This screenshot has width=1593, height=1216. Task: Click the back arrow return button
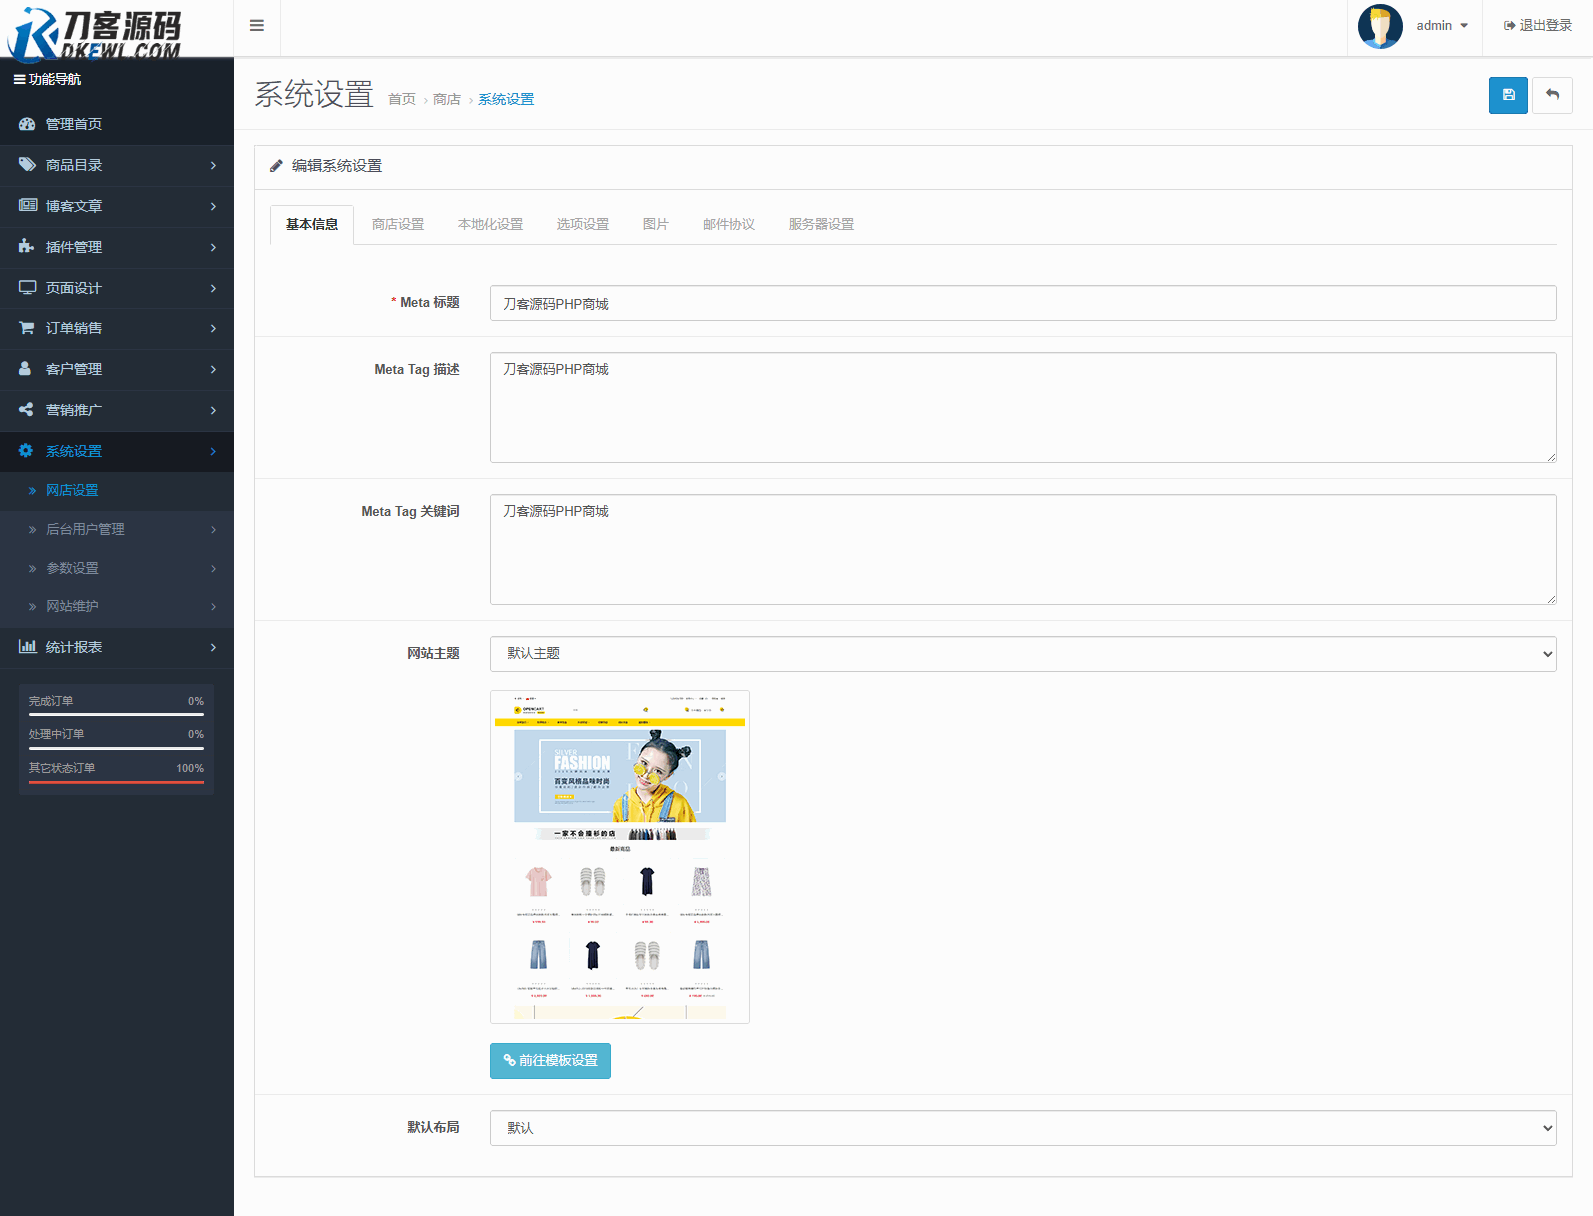[x=1552, y=95]
